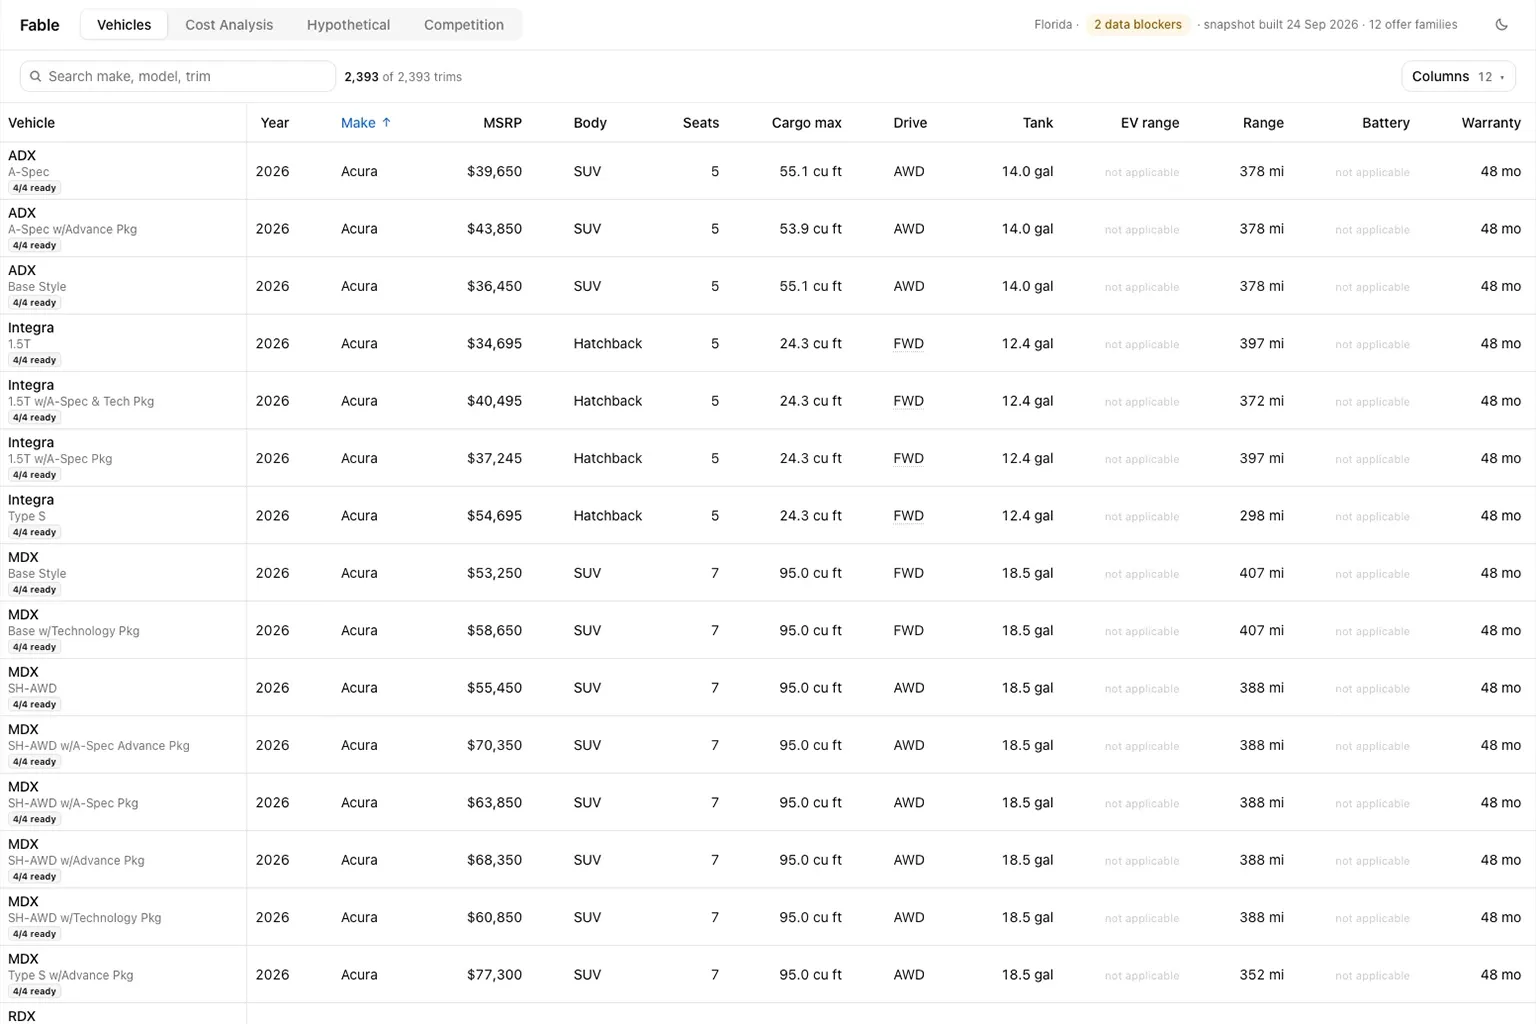1536x1024 pixels.
Task: Click the 372 mi range cell
Action: pyautogui.click(x=1261, y=400)
